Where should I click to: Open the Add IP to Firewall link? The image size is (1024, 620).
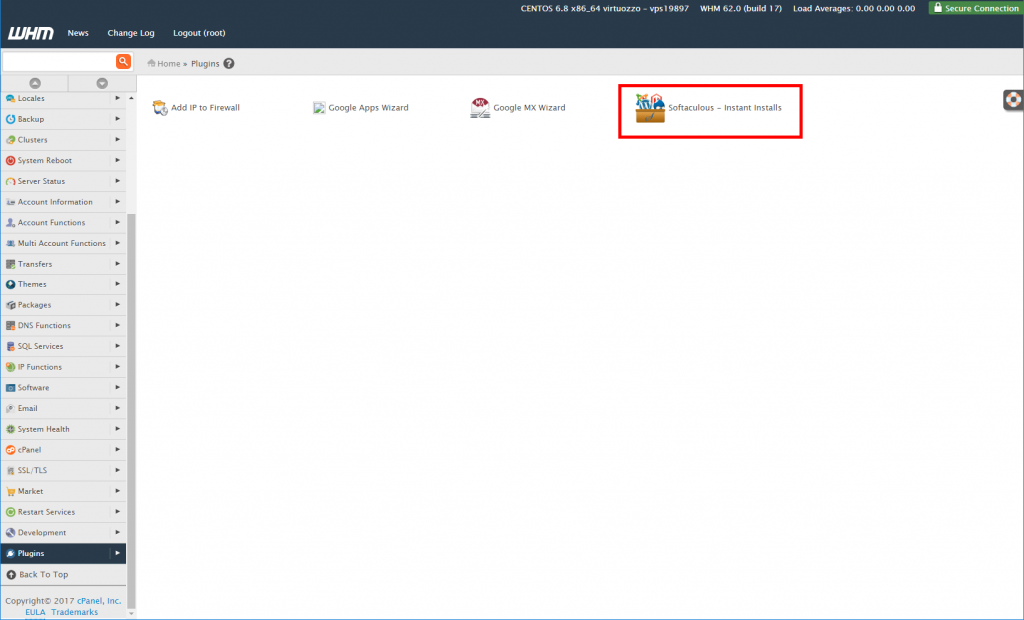[205, 108]
